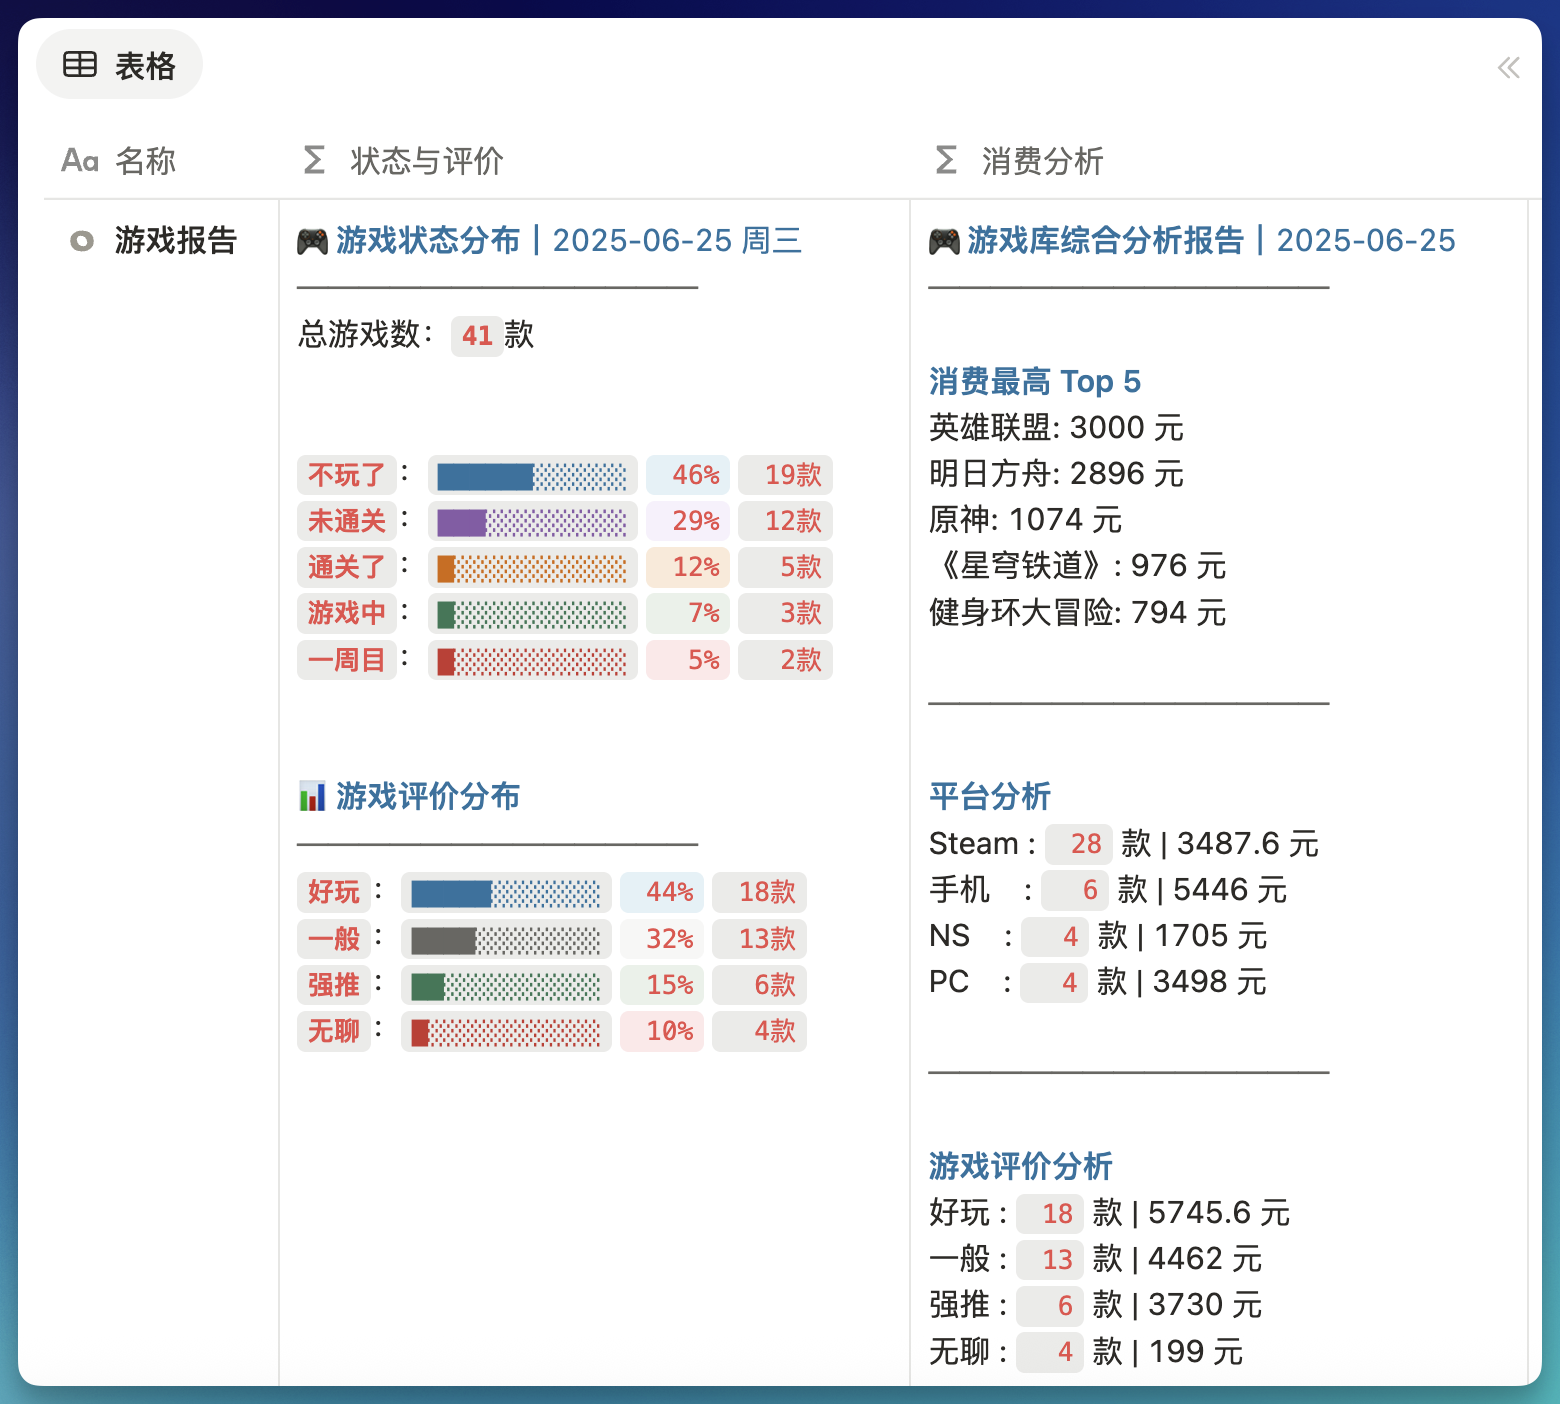Select the 游戏中 status tag
Image resolution: width=1560 pixels, height=1404 pixels.
coord(347,613)
